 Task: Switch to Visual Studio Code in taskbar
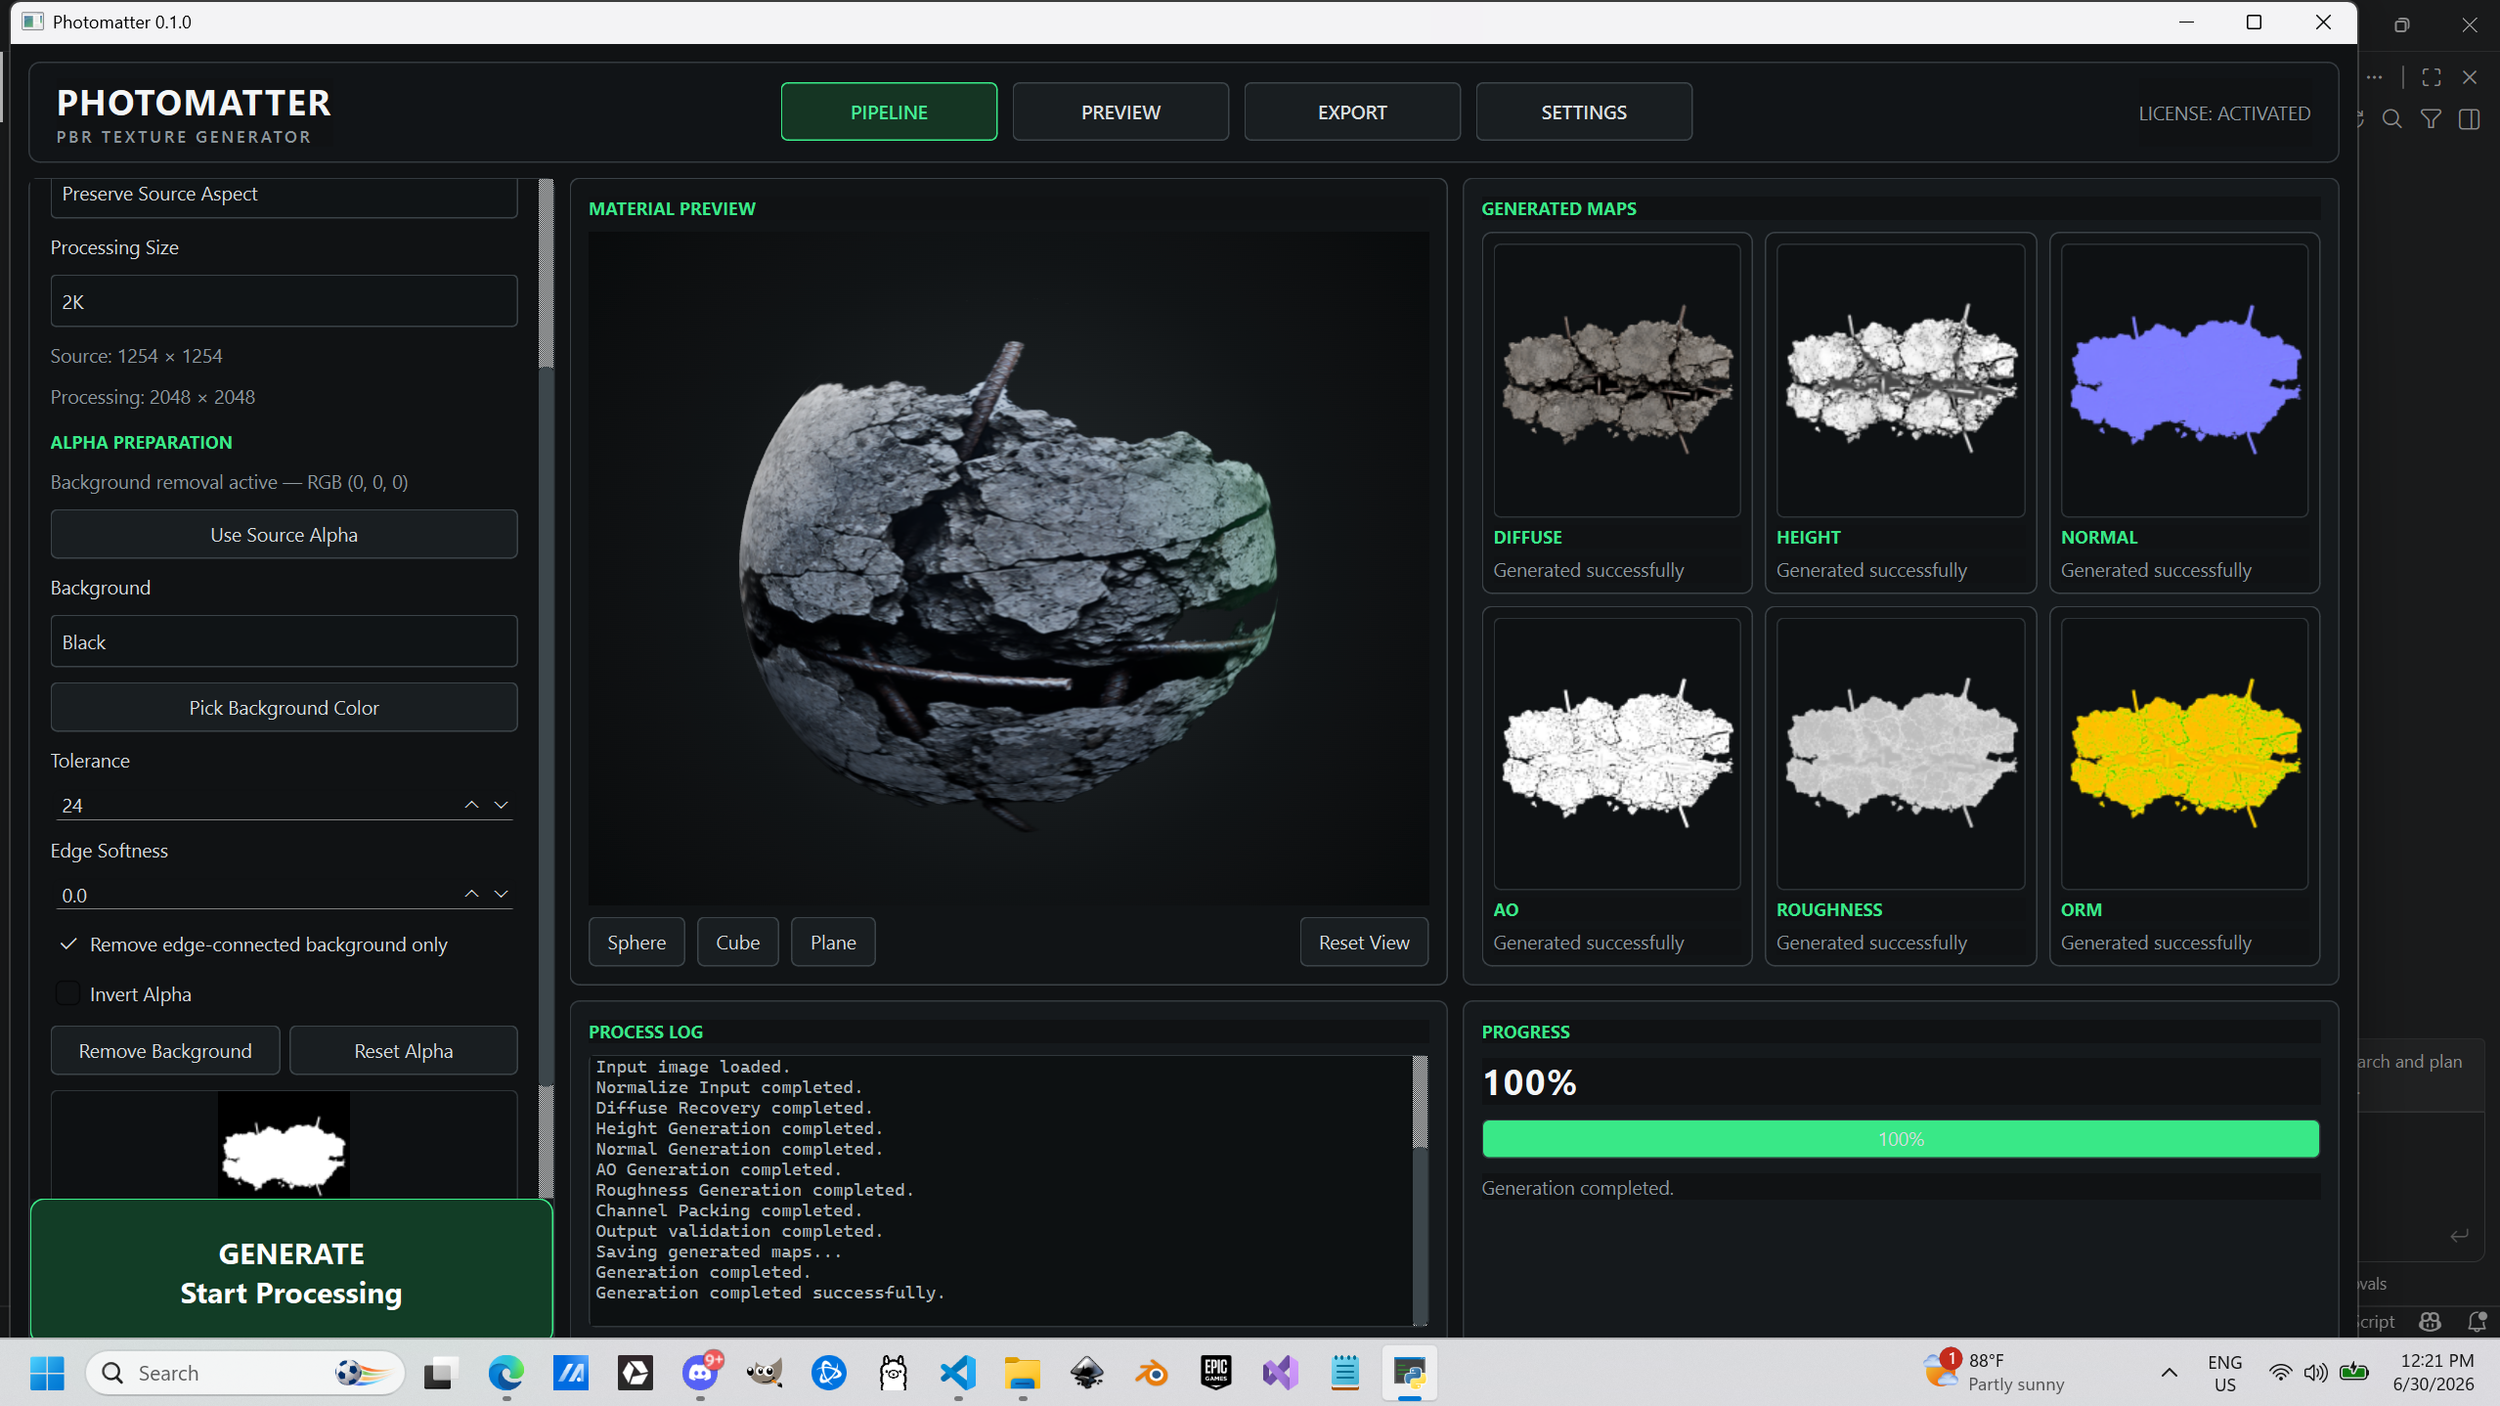(958, 1373)
